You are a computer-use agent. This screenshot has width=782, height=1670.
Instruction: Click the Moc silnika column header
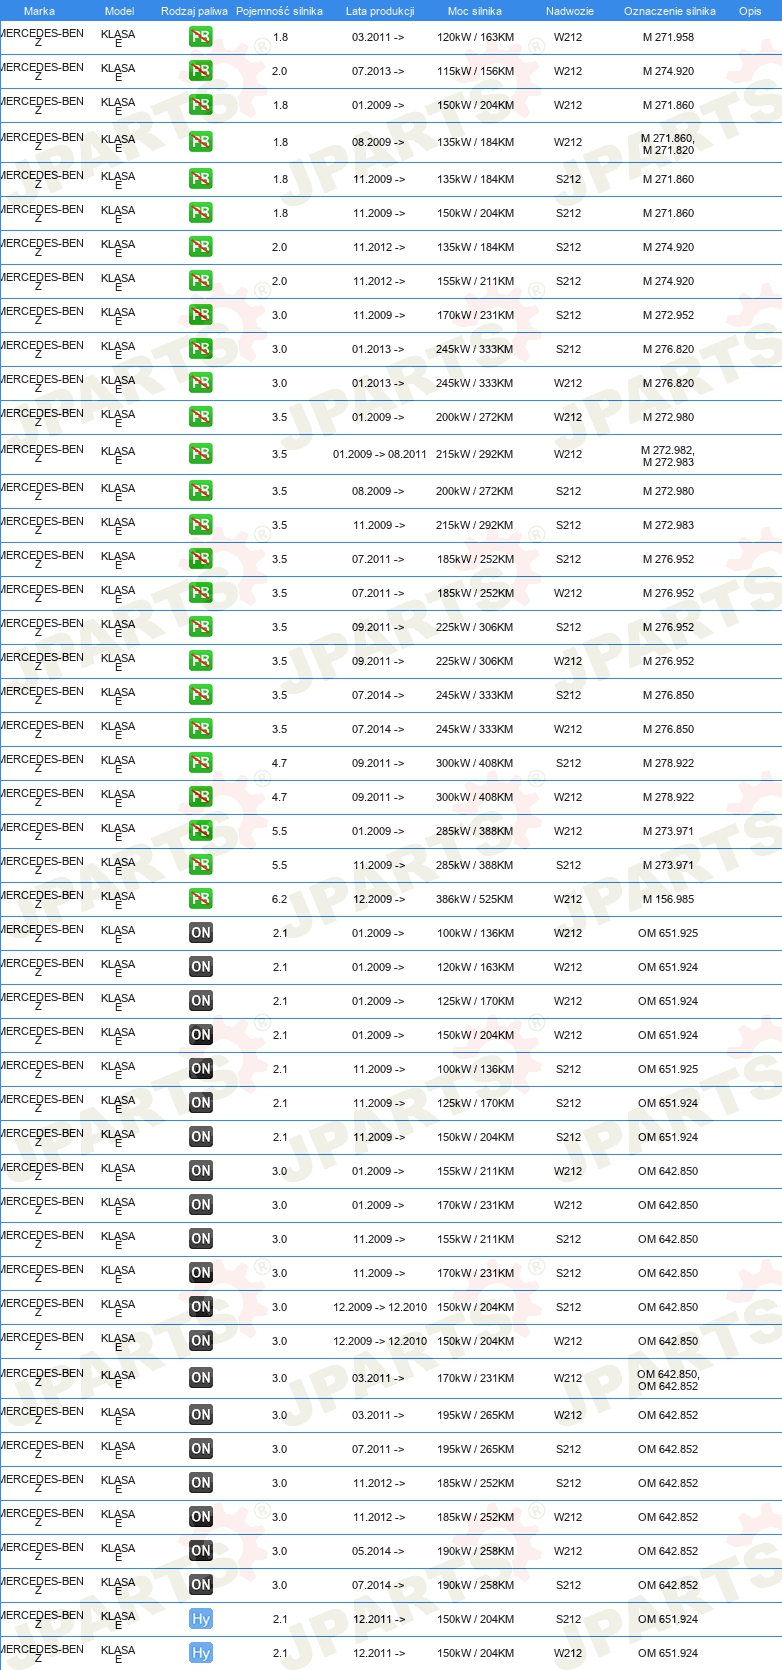(475, 11)
